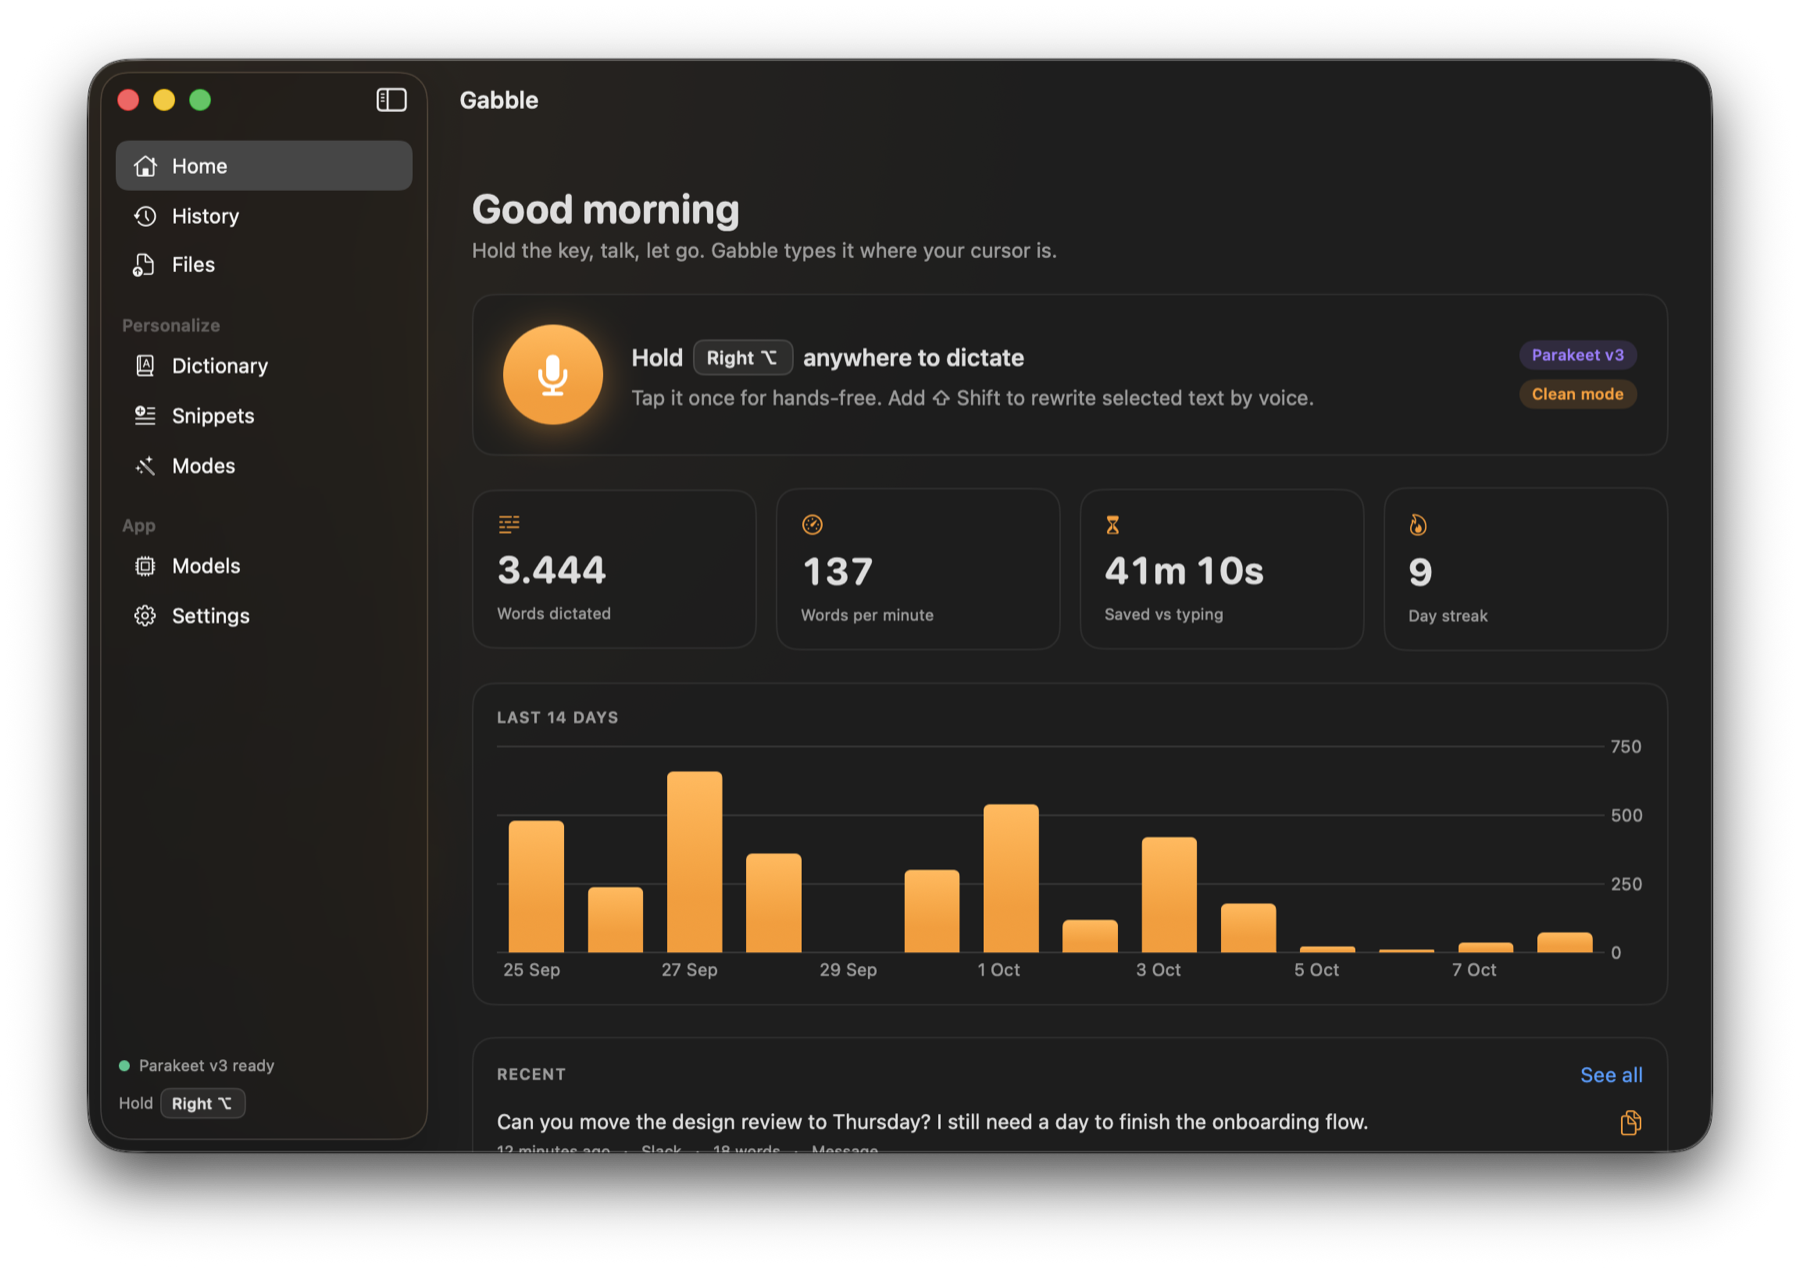Copy the recent design review transcript
This screenshot has width=1800, height=1268.
(x=1630, y=1122)
